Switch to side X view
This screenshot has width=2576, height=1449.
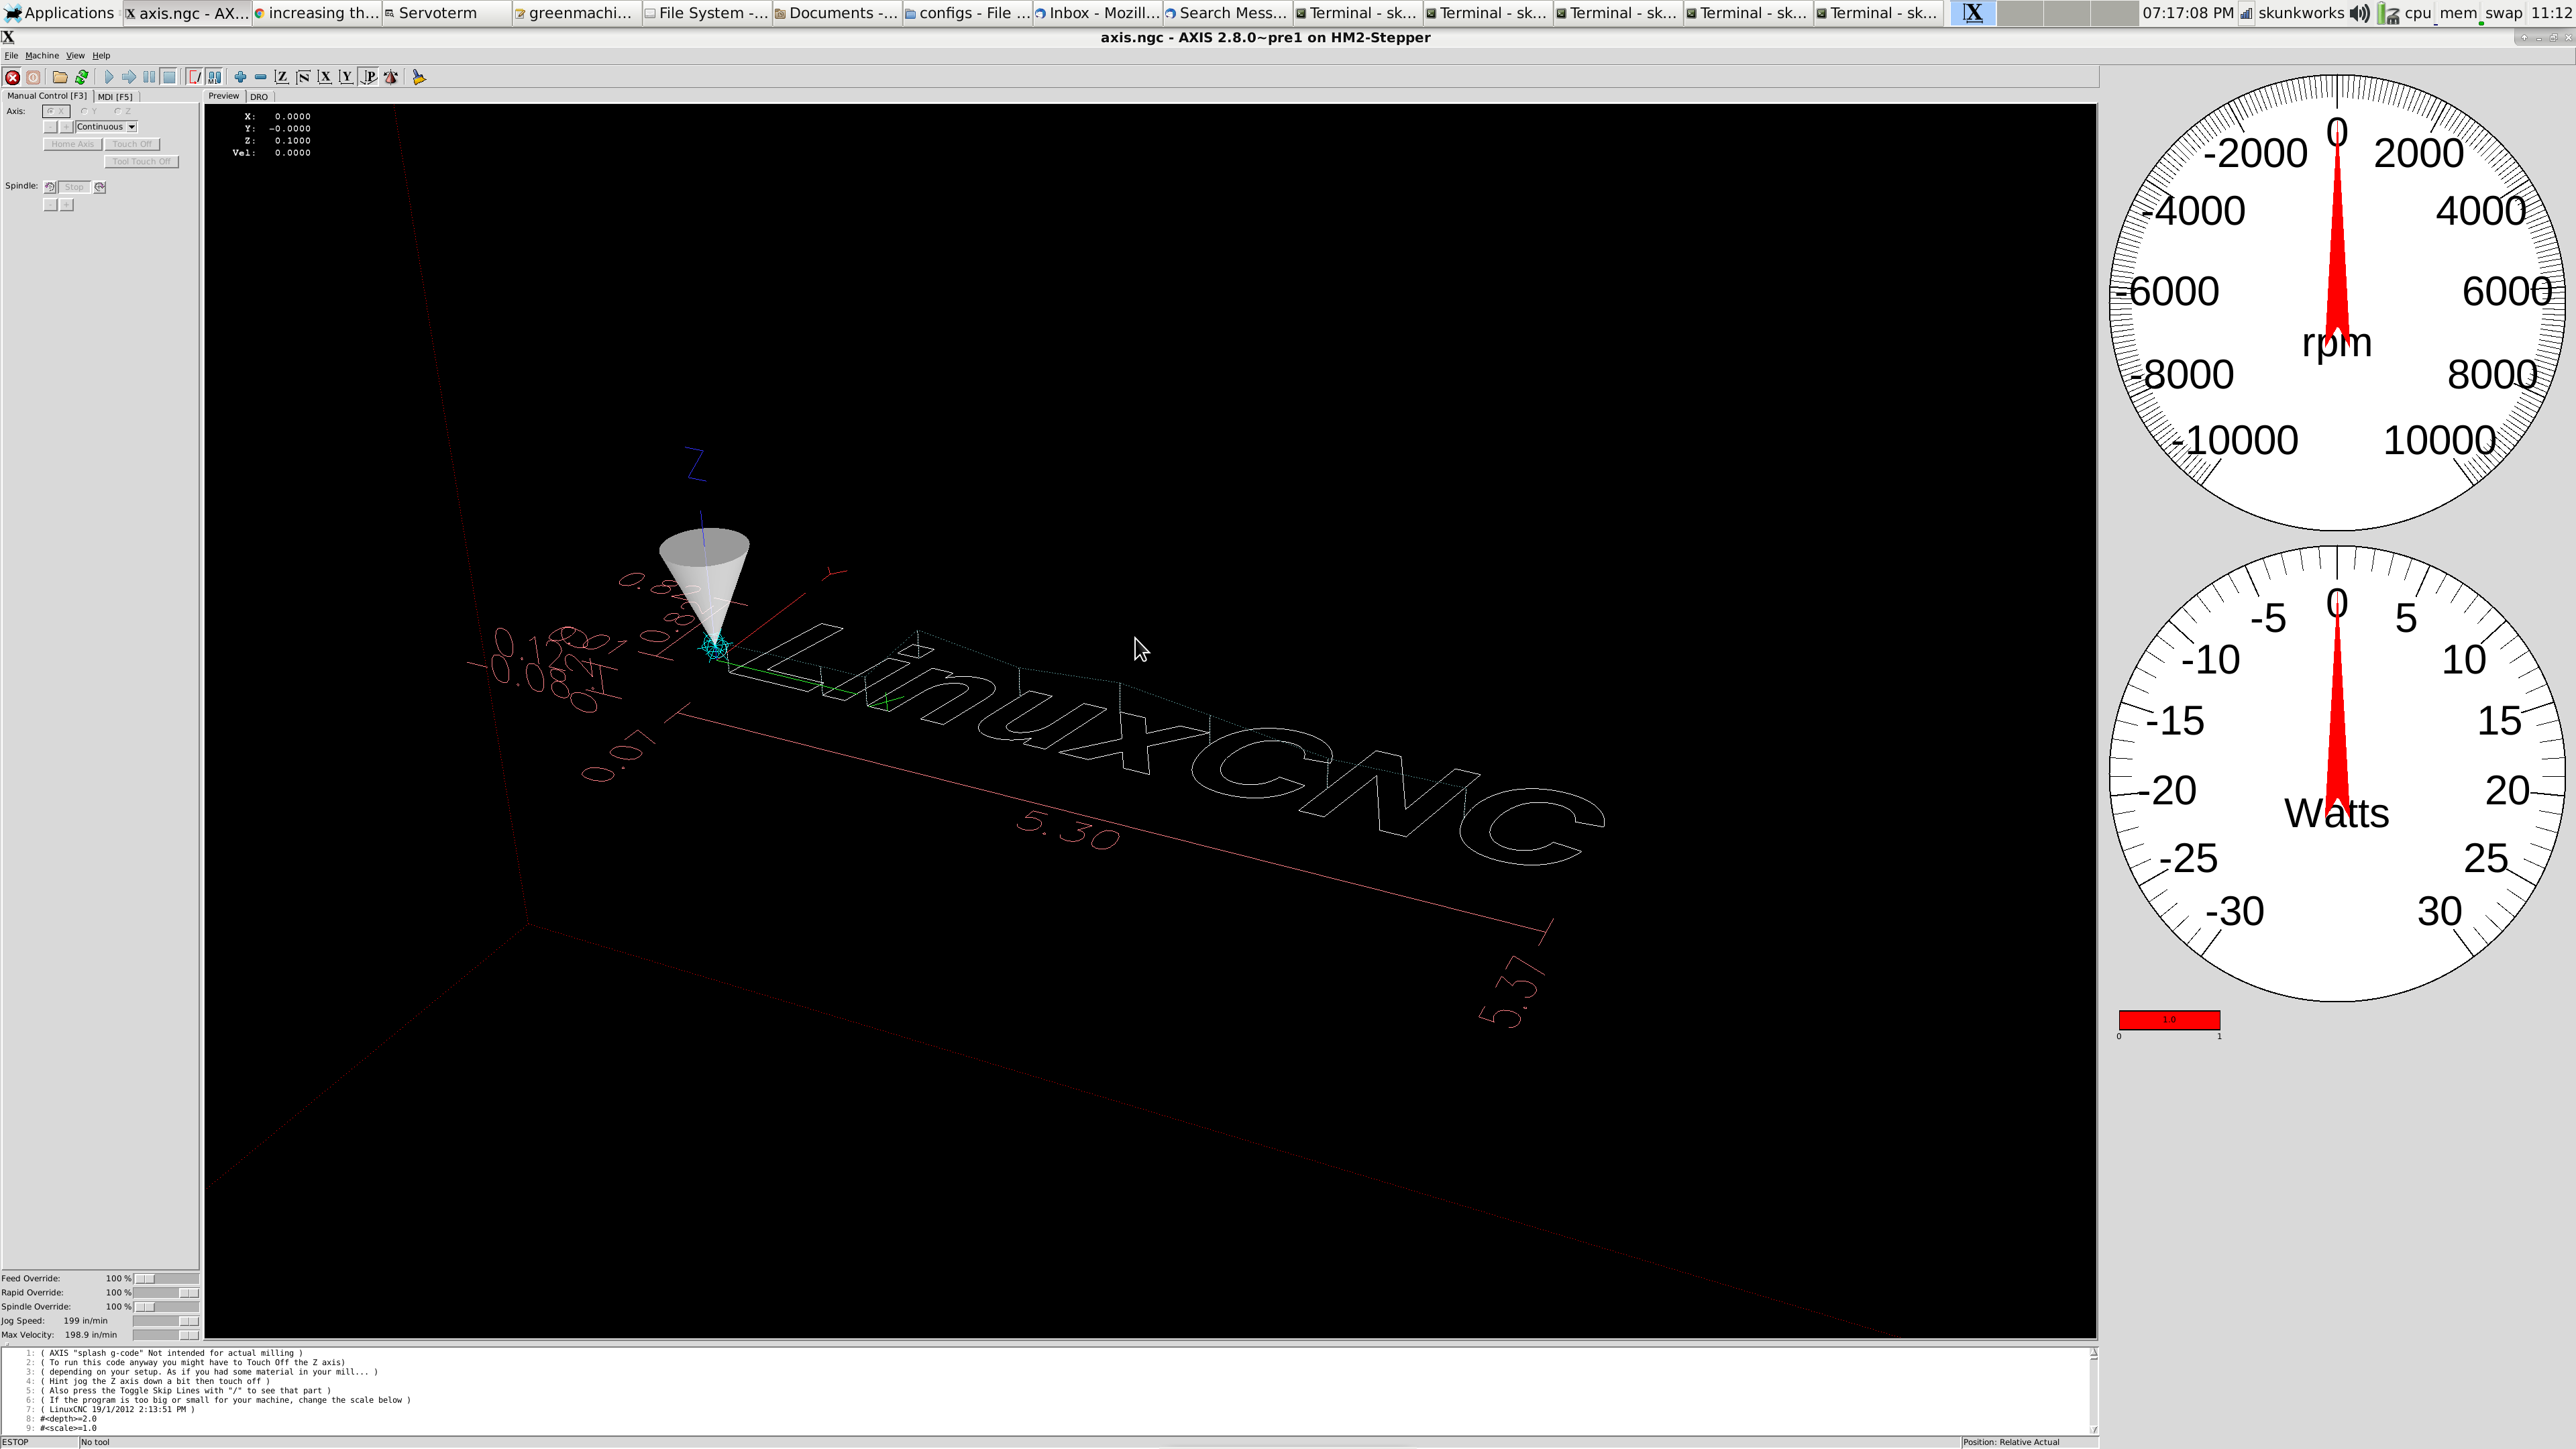pos(325,77)
